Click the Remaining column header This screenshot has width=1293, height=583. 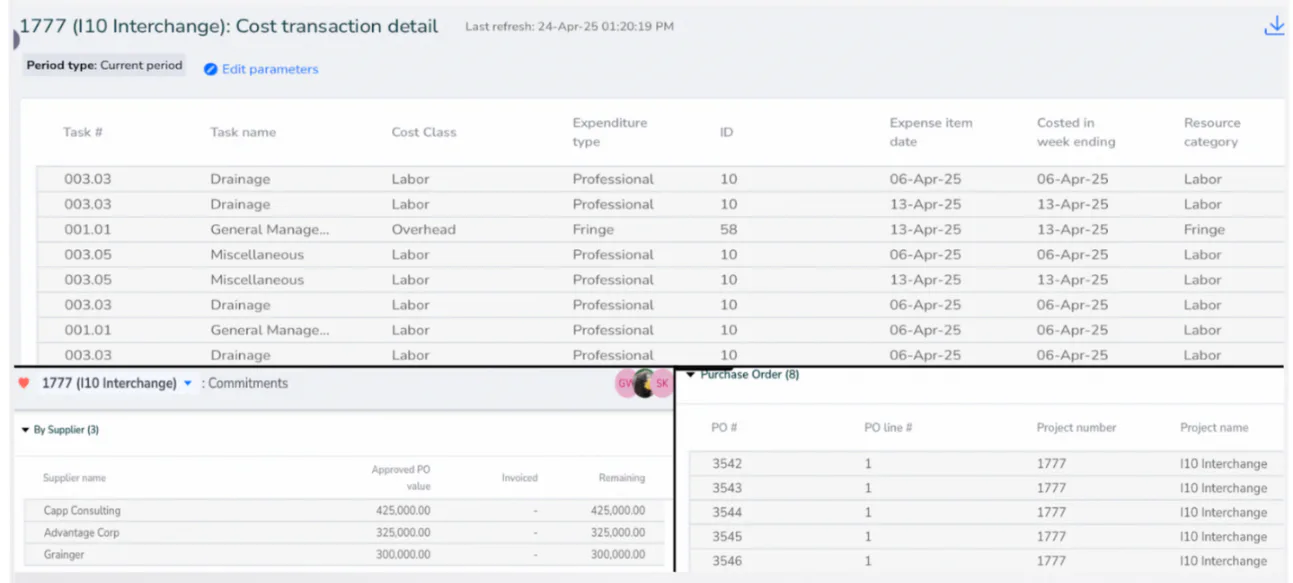click(x=622, y=478)
